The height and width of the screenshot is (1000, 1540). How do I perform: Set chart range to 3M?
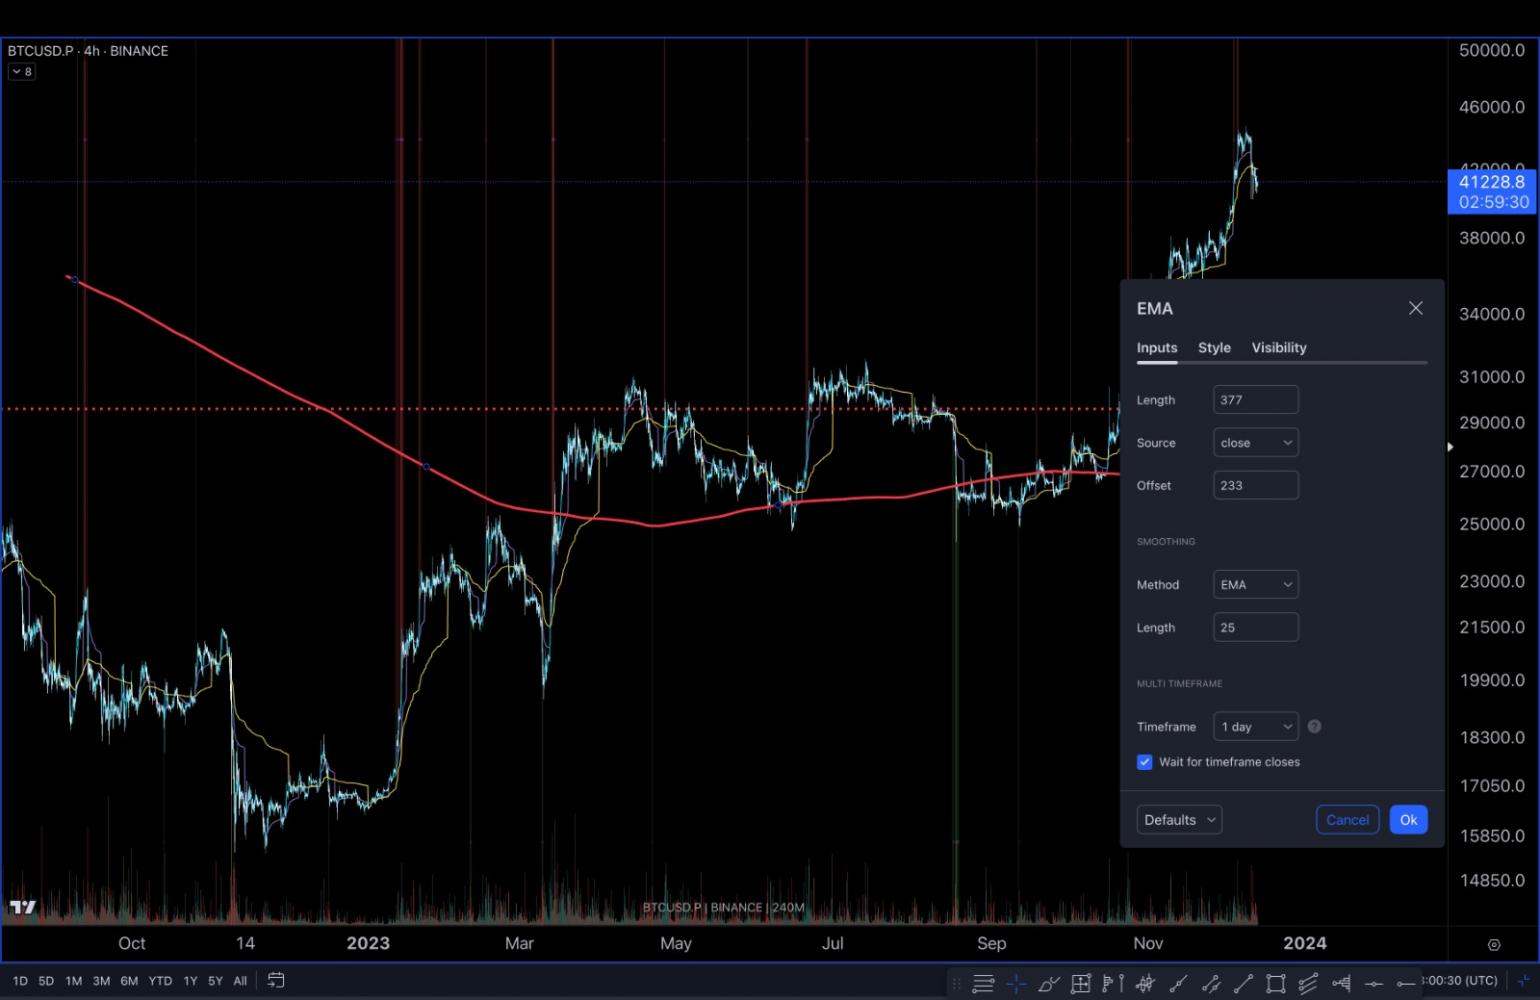(101, 981)
